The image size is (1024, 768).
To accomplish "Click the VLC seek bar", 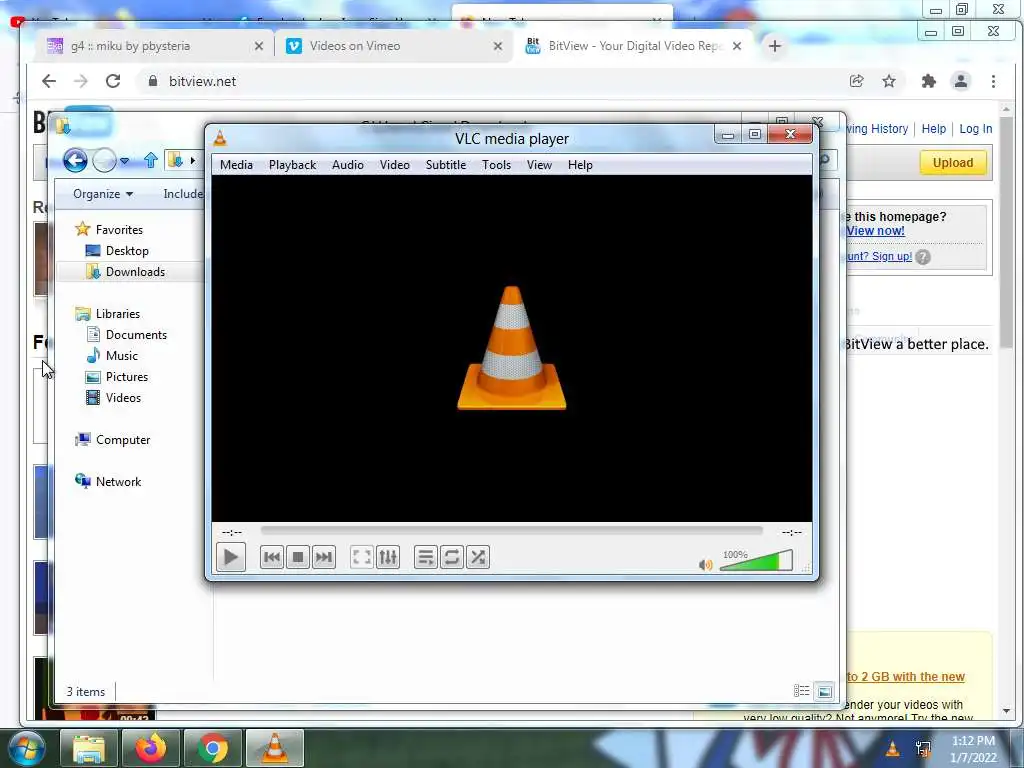I will (x=511, y=531).
